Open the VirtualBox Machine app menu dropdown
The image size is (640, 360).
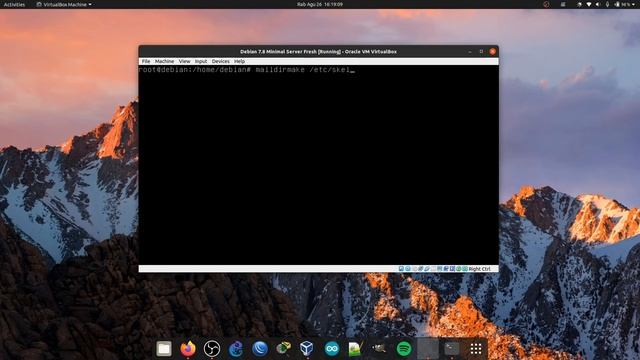[64, 4]
